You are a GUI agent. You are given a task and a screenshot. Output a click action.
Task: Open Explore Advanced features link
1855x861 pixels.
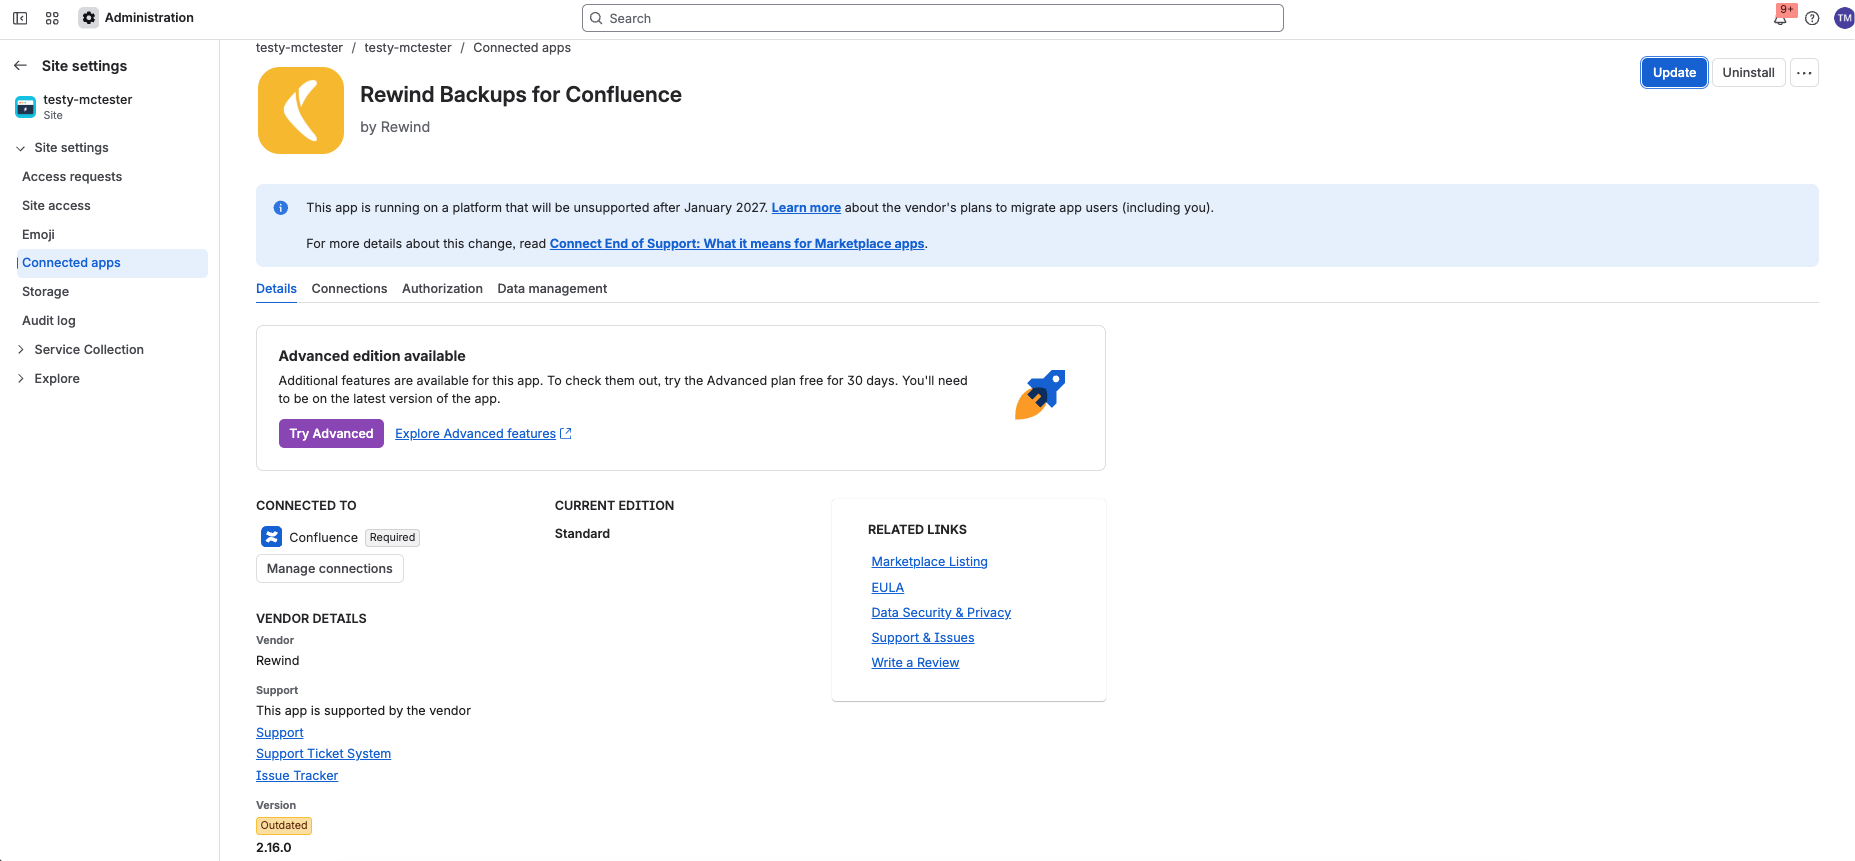click(483, 434)
